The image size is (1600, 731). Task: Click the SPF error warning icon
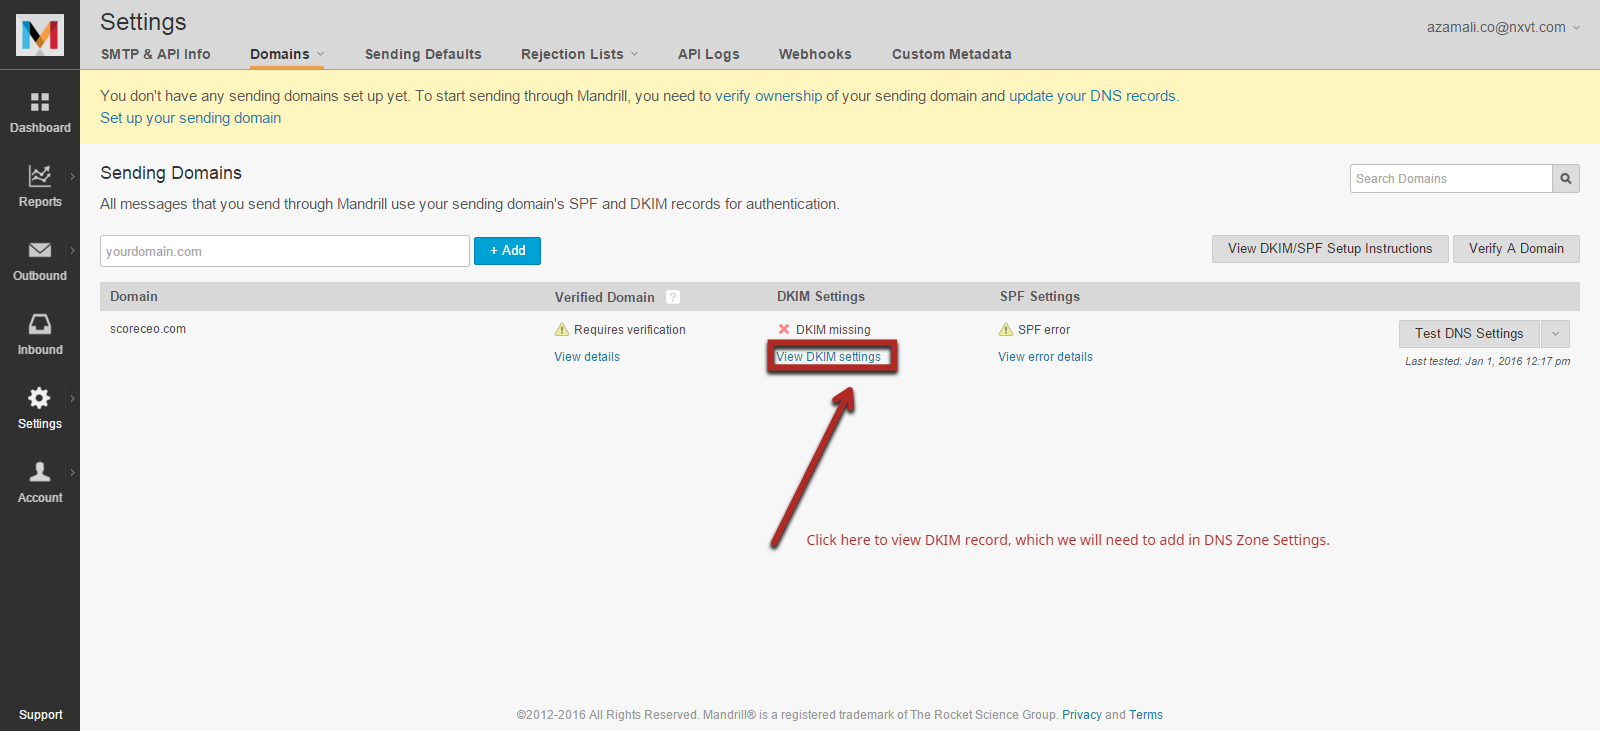point(1006,329)
